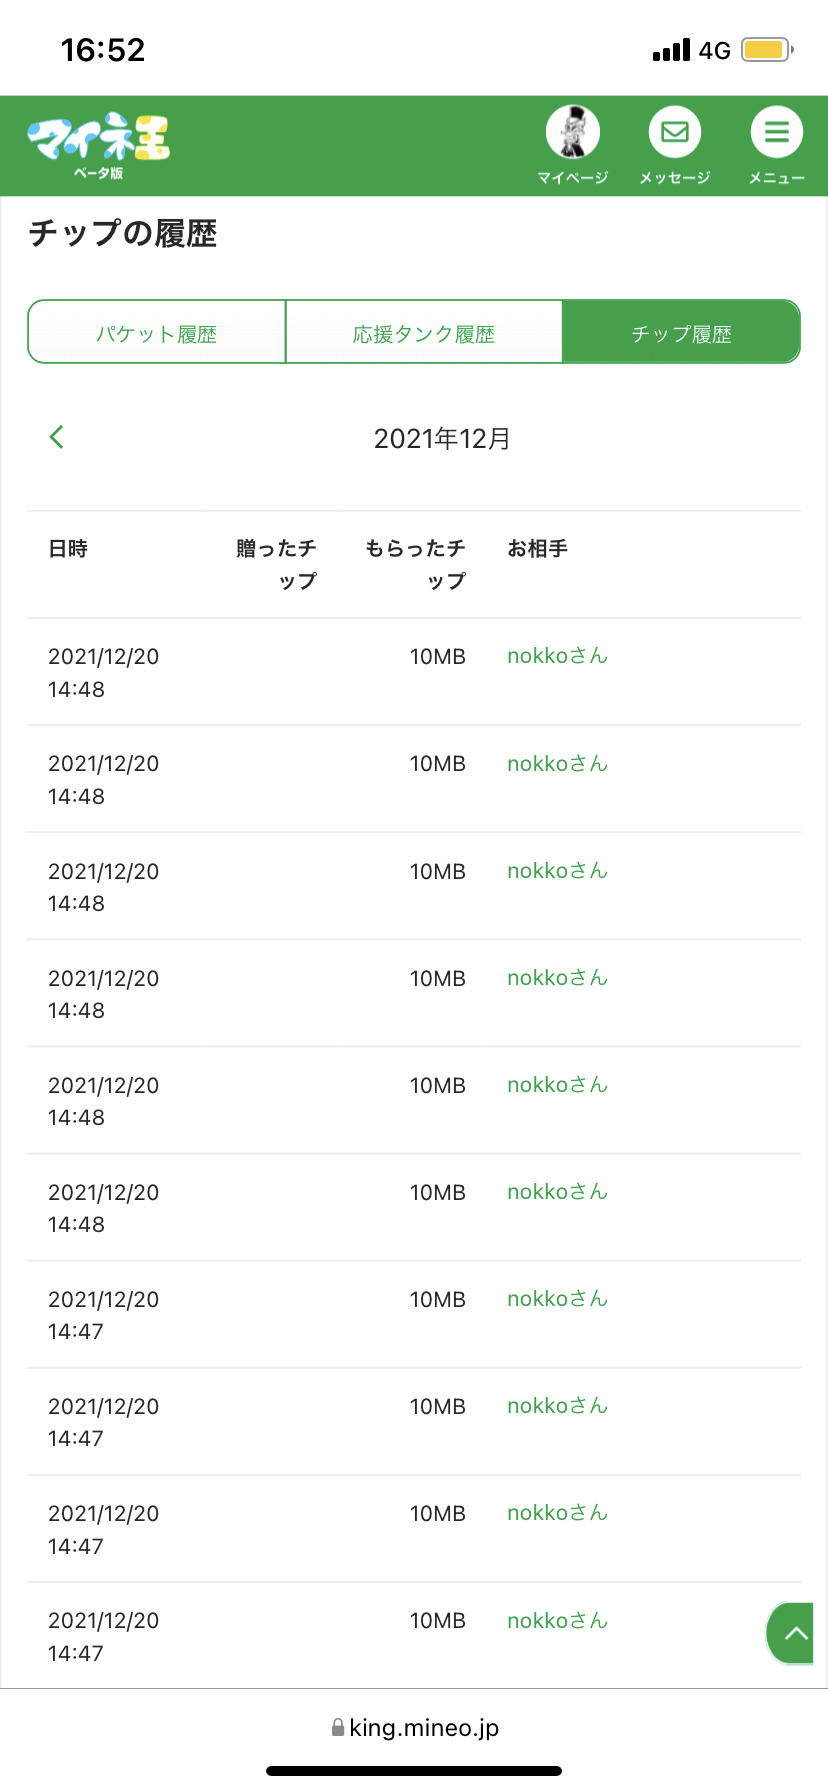Tap the お相手 column header
The width and height of the screenshot is (828, 1792).
click(537, 548)
